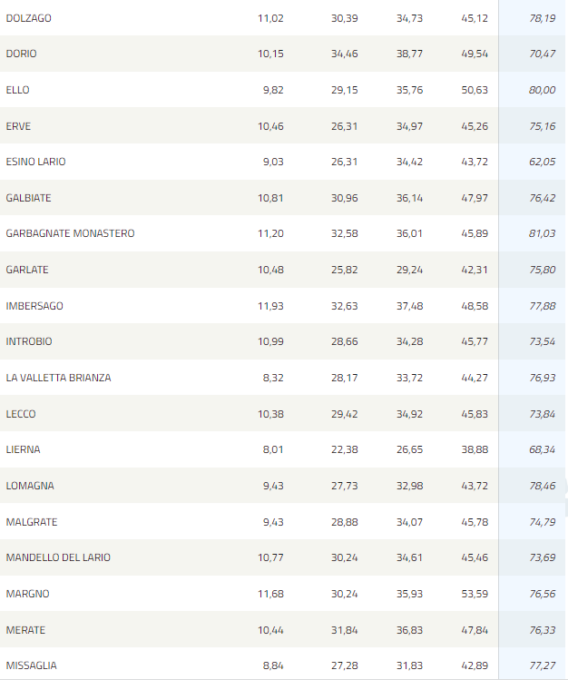Click the ERVE row label
568x680 pixels.
pos(18,126)
